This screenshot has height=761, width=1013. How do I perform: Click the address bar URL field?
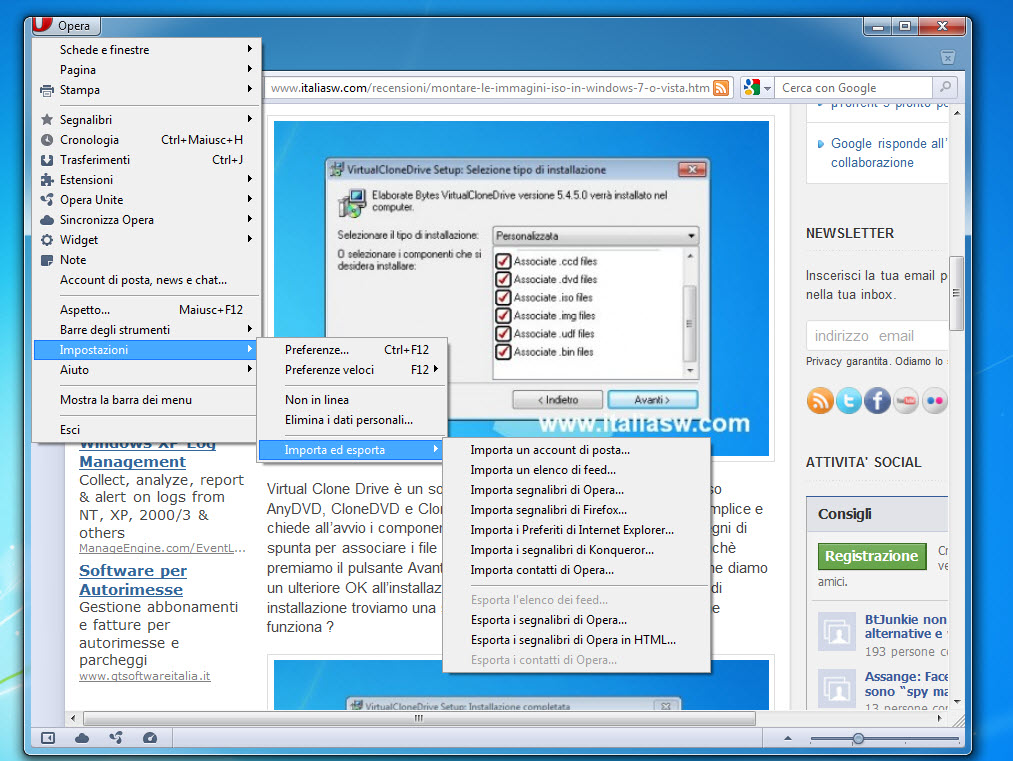(490, 88)
